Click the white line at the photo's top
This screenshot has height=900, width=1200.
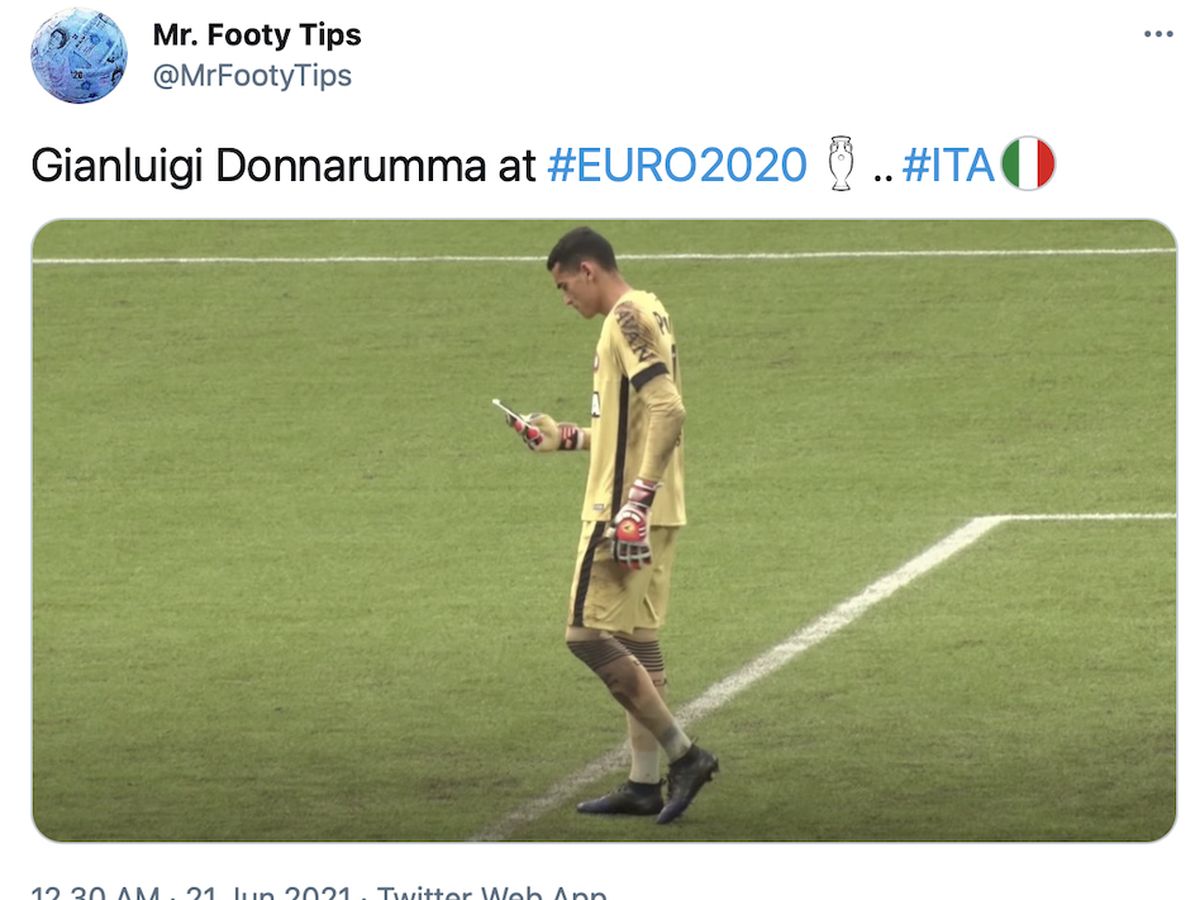604,256
